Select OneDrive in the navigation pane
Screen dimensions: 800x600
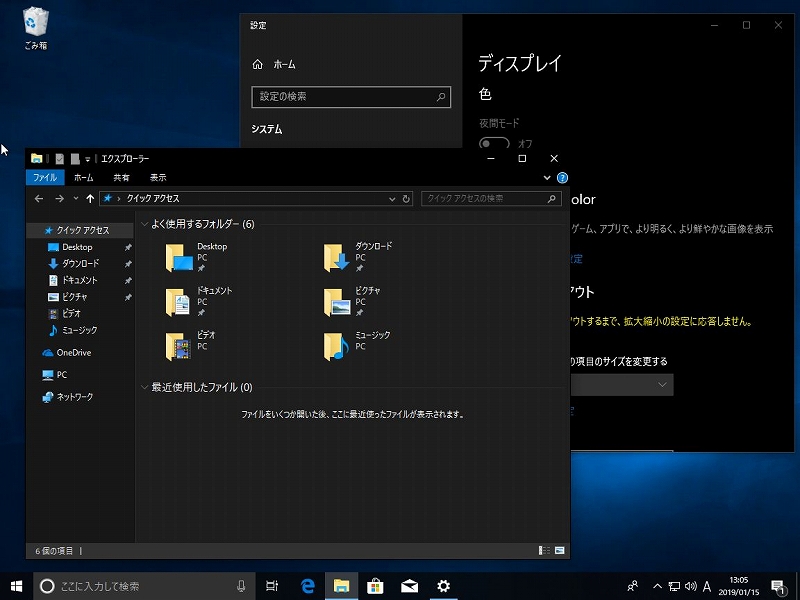click(x=73, y=352)
